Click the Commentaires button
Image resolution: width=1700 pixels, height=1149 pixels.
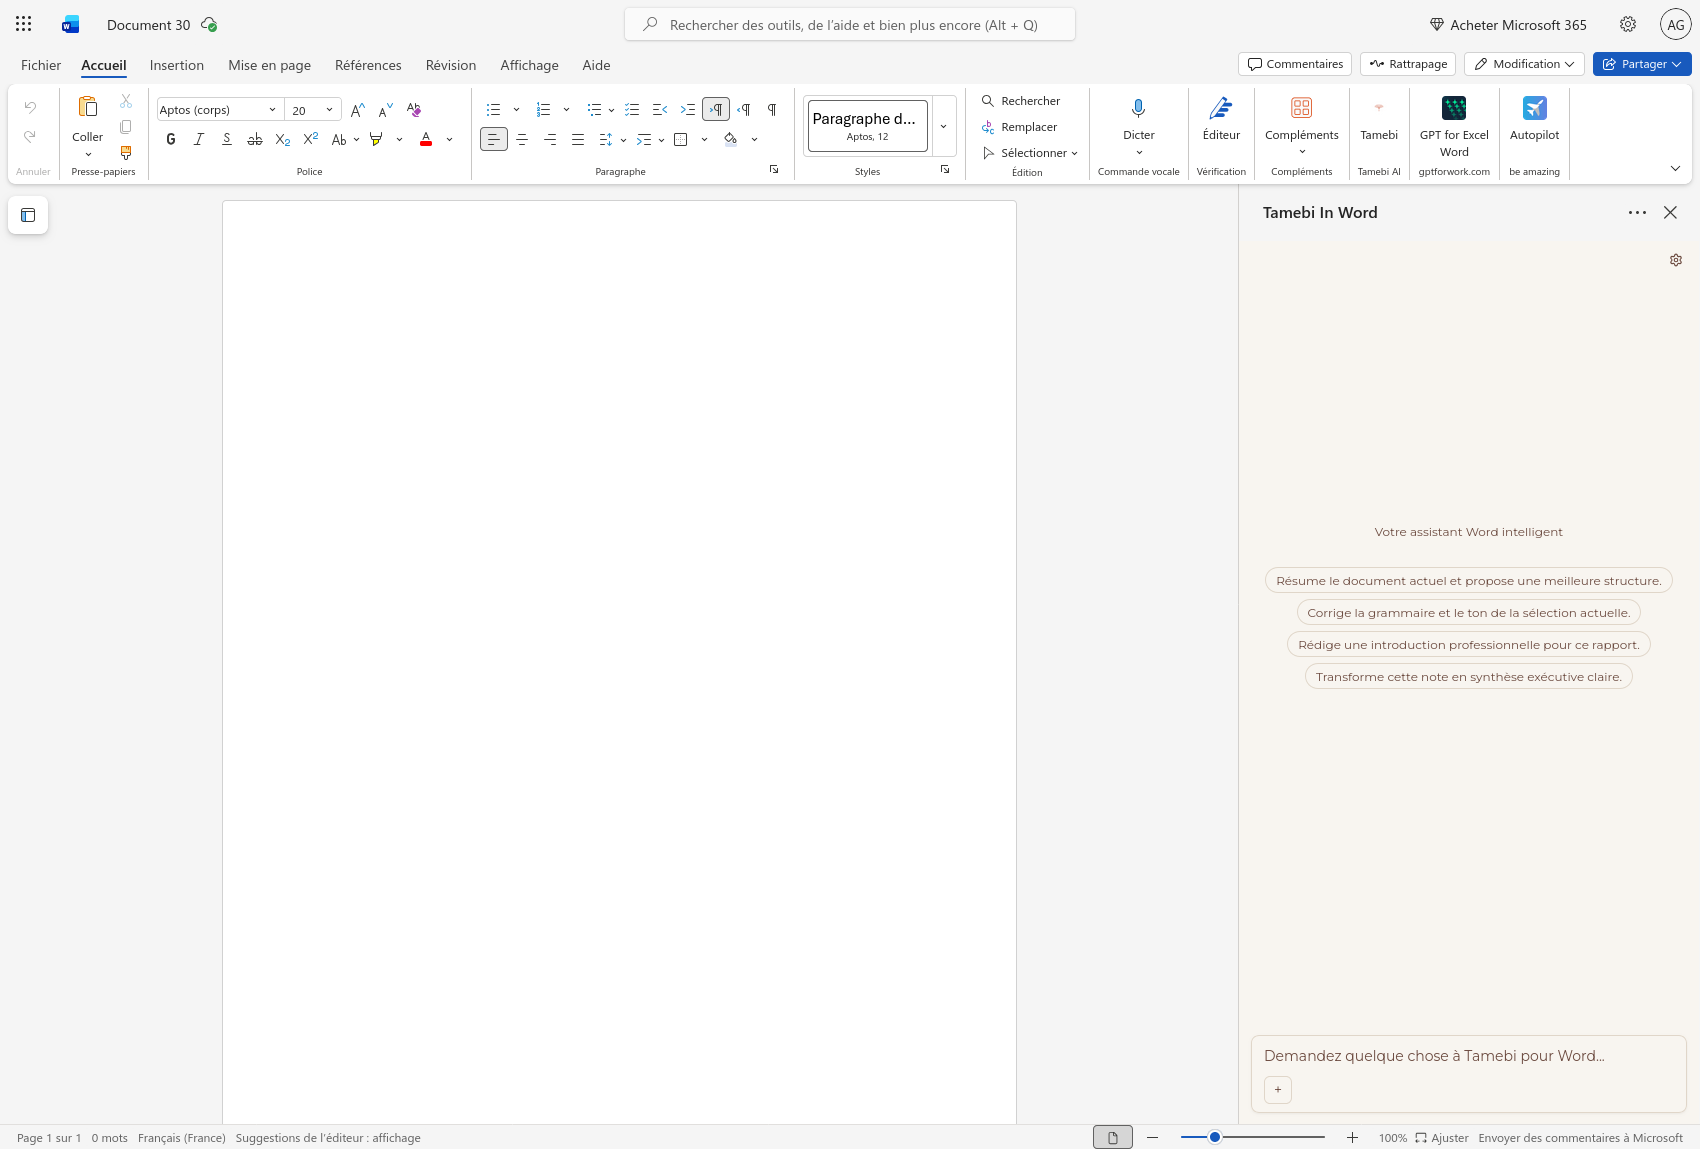pos(1295,64)
